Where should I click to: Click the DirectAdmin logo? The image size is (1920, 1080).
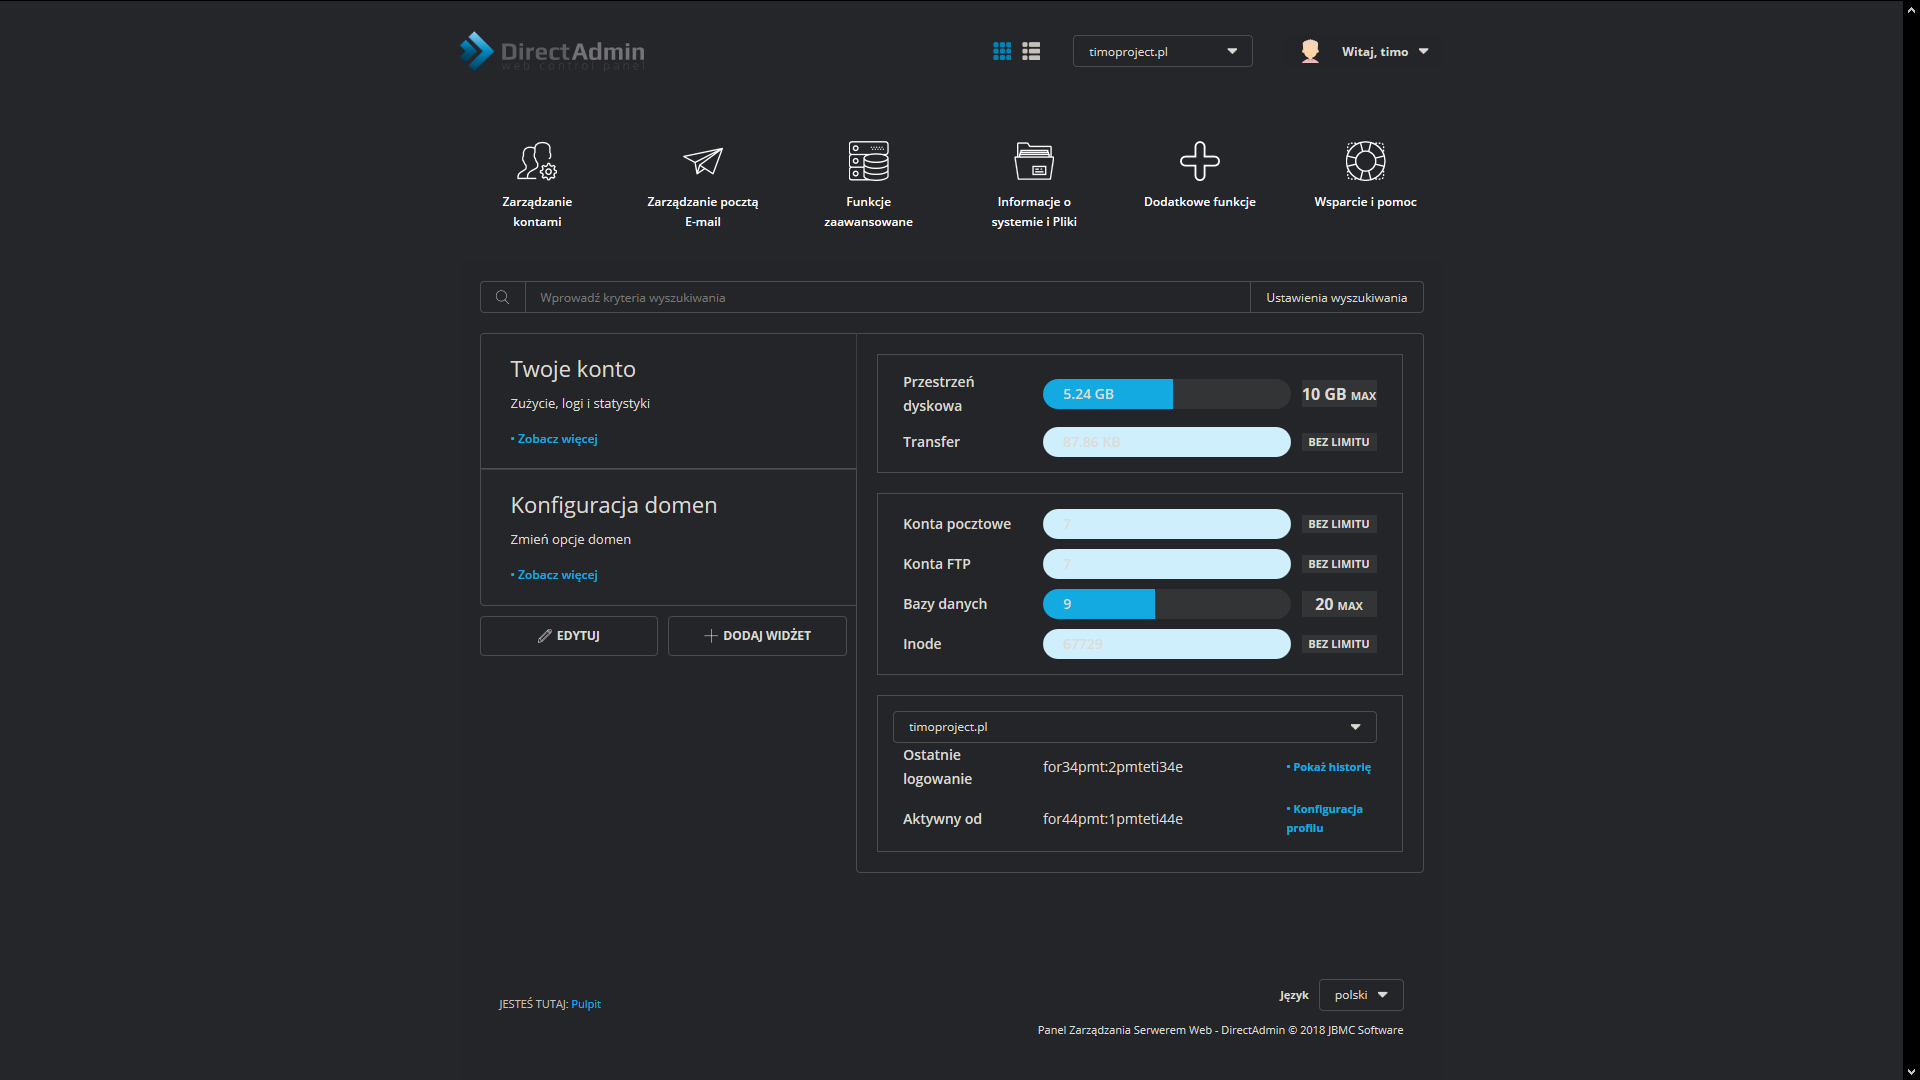click(552, 51)
